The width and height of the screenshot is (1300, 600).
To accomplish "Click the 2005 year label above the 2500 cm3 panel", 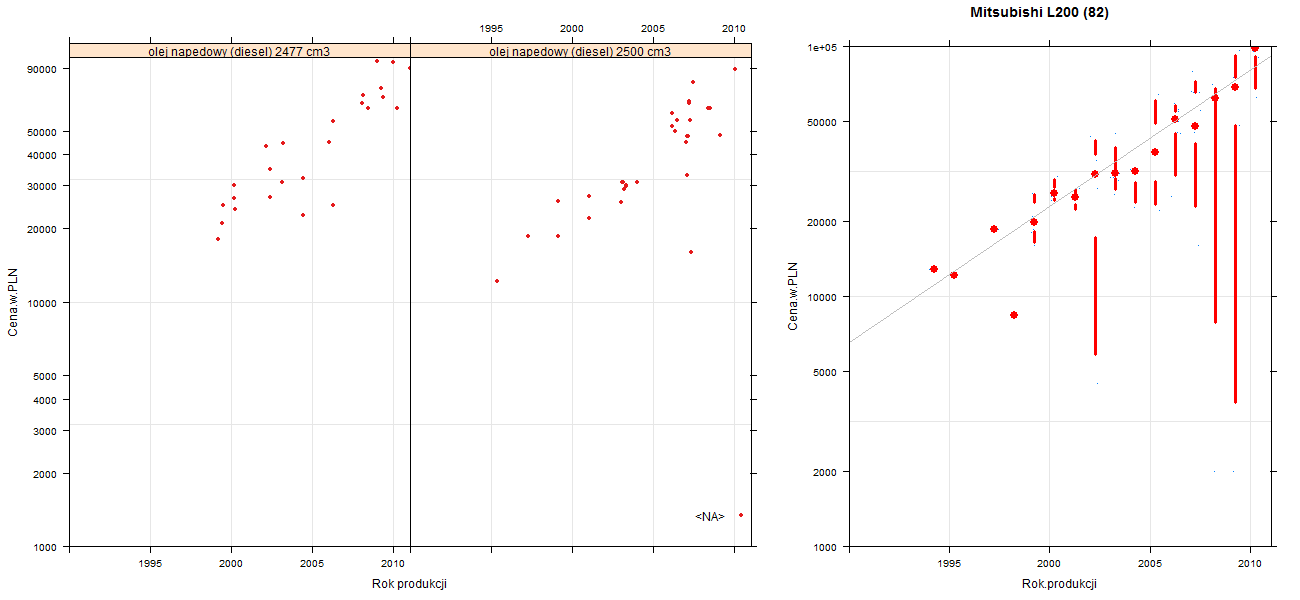I will (653, 28).
